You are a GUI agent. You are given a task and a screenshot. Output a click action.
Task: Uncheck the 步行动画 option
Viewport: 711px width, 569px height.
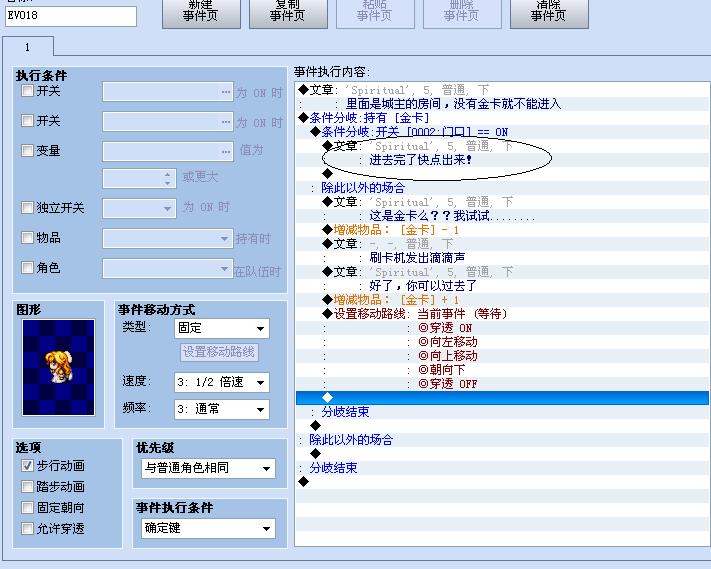(x=28, y=466)
